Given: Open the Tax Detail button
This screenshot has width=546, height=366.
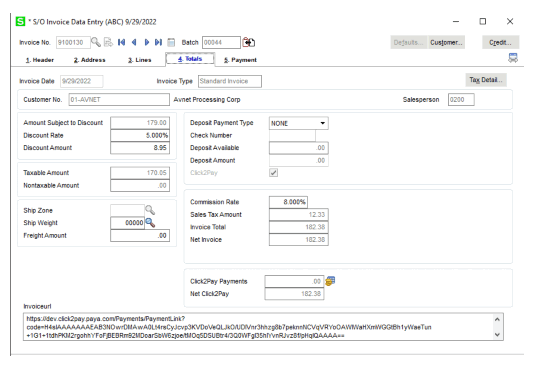Looking at the screenshot, I should click(486, 80).
